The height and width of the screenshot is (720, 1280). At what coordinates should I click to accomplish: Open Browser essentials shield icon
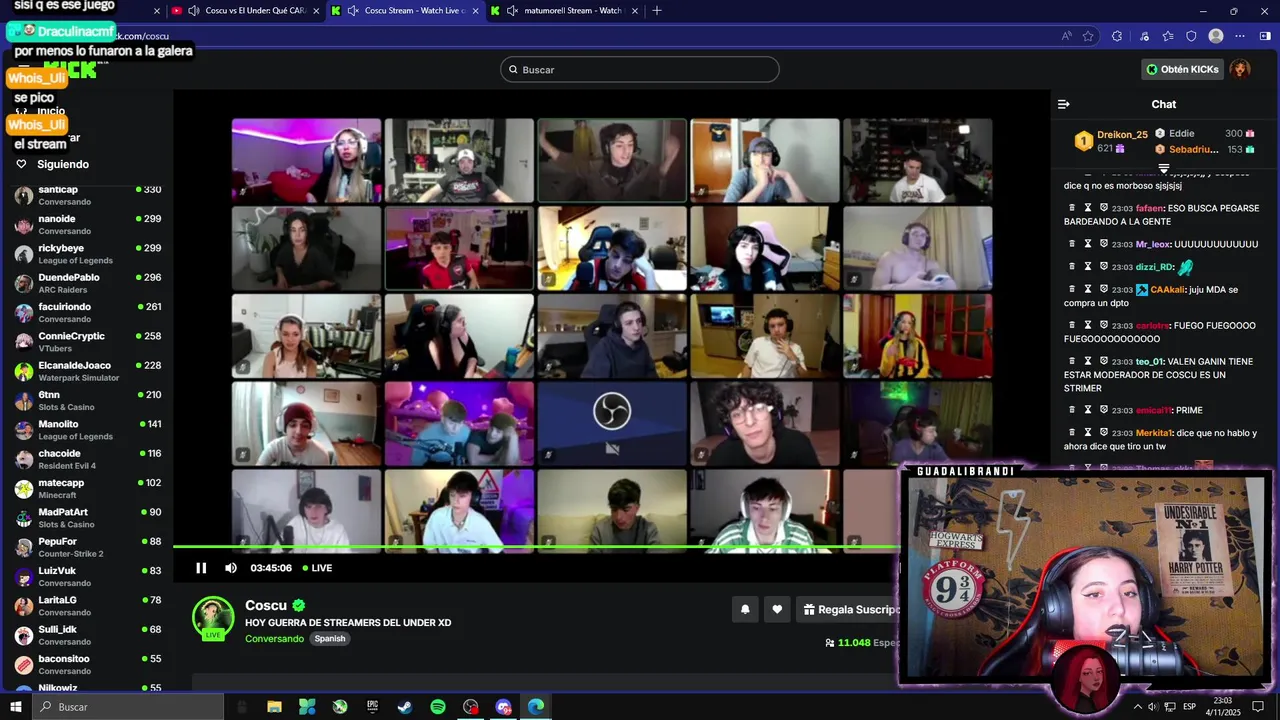(1191, 36)
